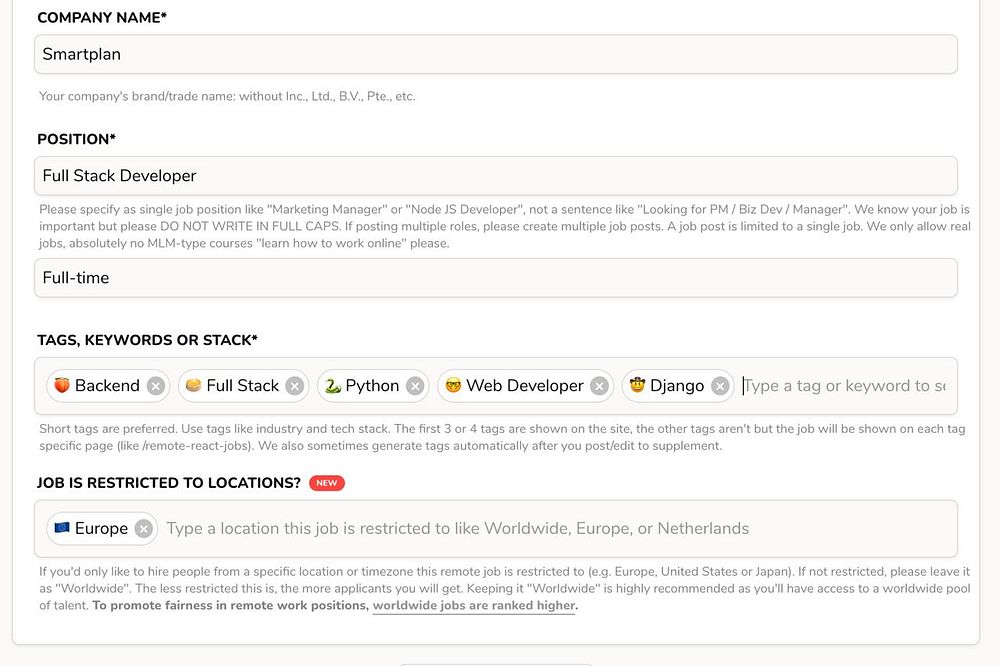This screenshot has height=666, width=1000.
Task: Select the Web Developer tag chip
Action: 525,386
